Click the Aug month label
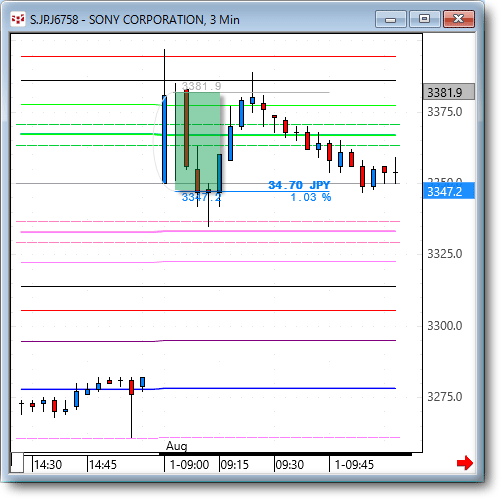 177,446
